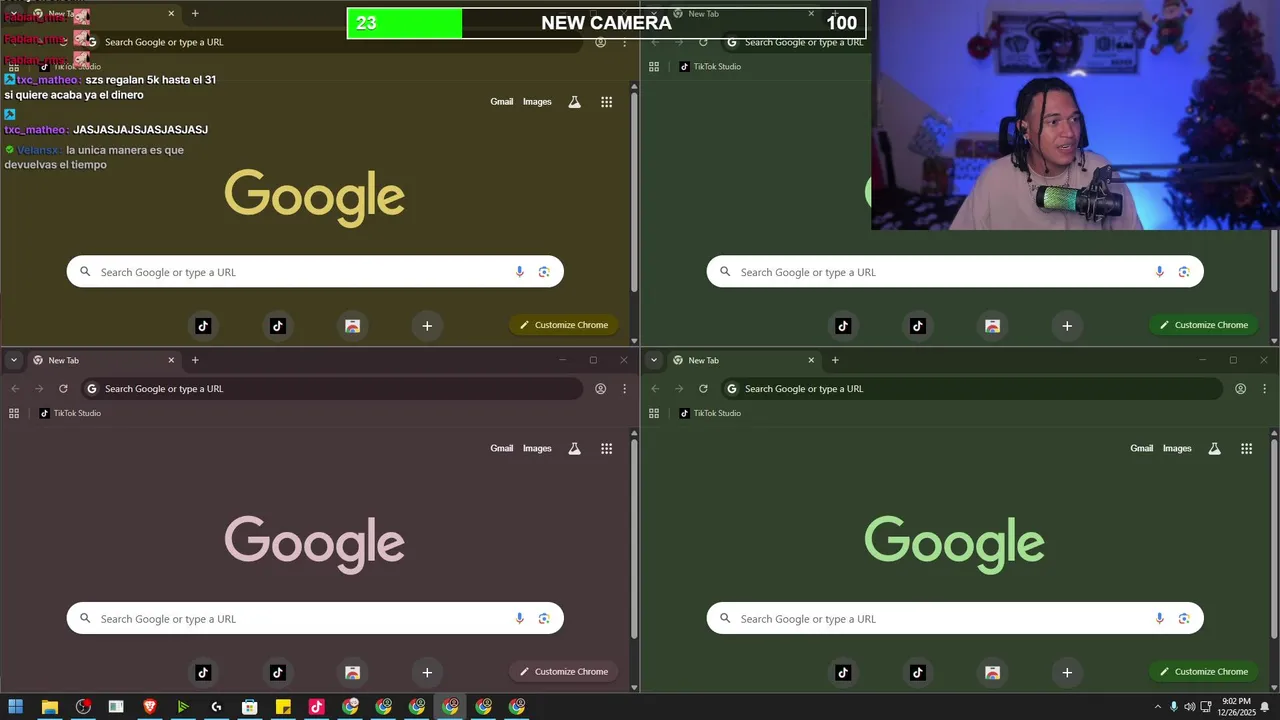Open profile icon in bottom-left Chrome window
Viewport: 1280px width, 720px height.
coord(600,389)
